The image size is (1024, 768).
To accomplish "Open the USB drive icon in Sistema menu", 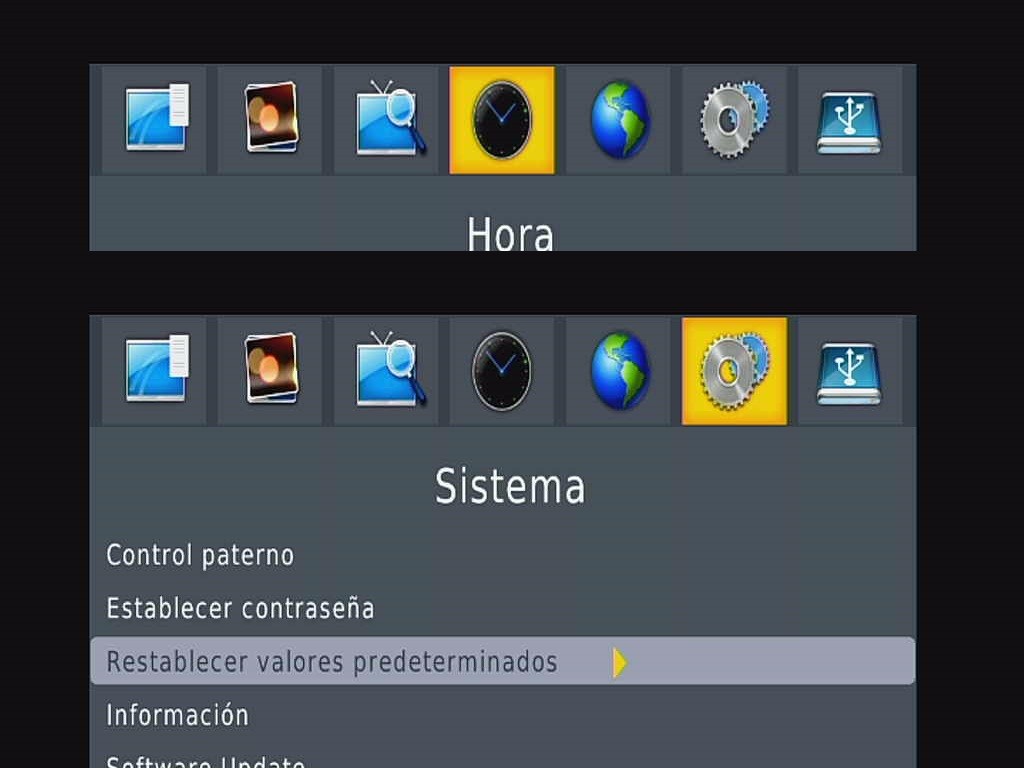I will (x=850, y=371).
